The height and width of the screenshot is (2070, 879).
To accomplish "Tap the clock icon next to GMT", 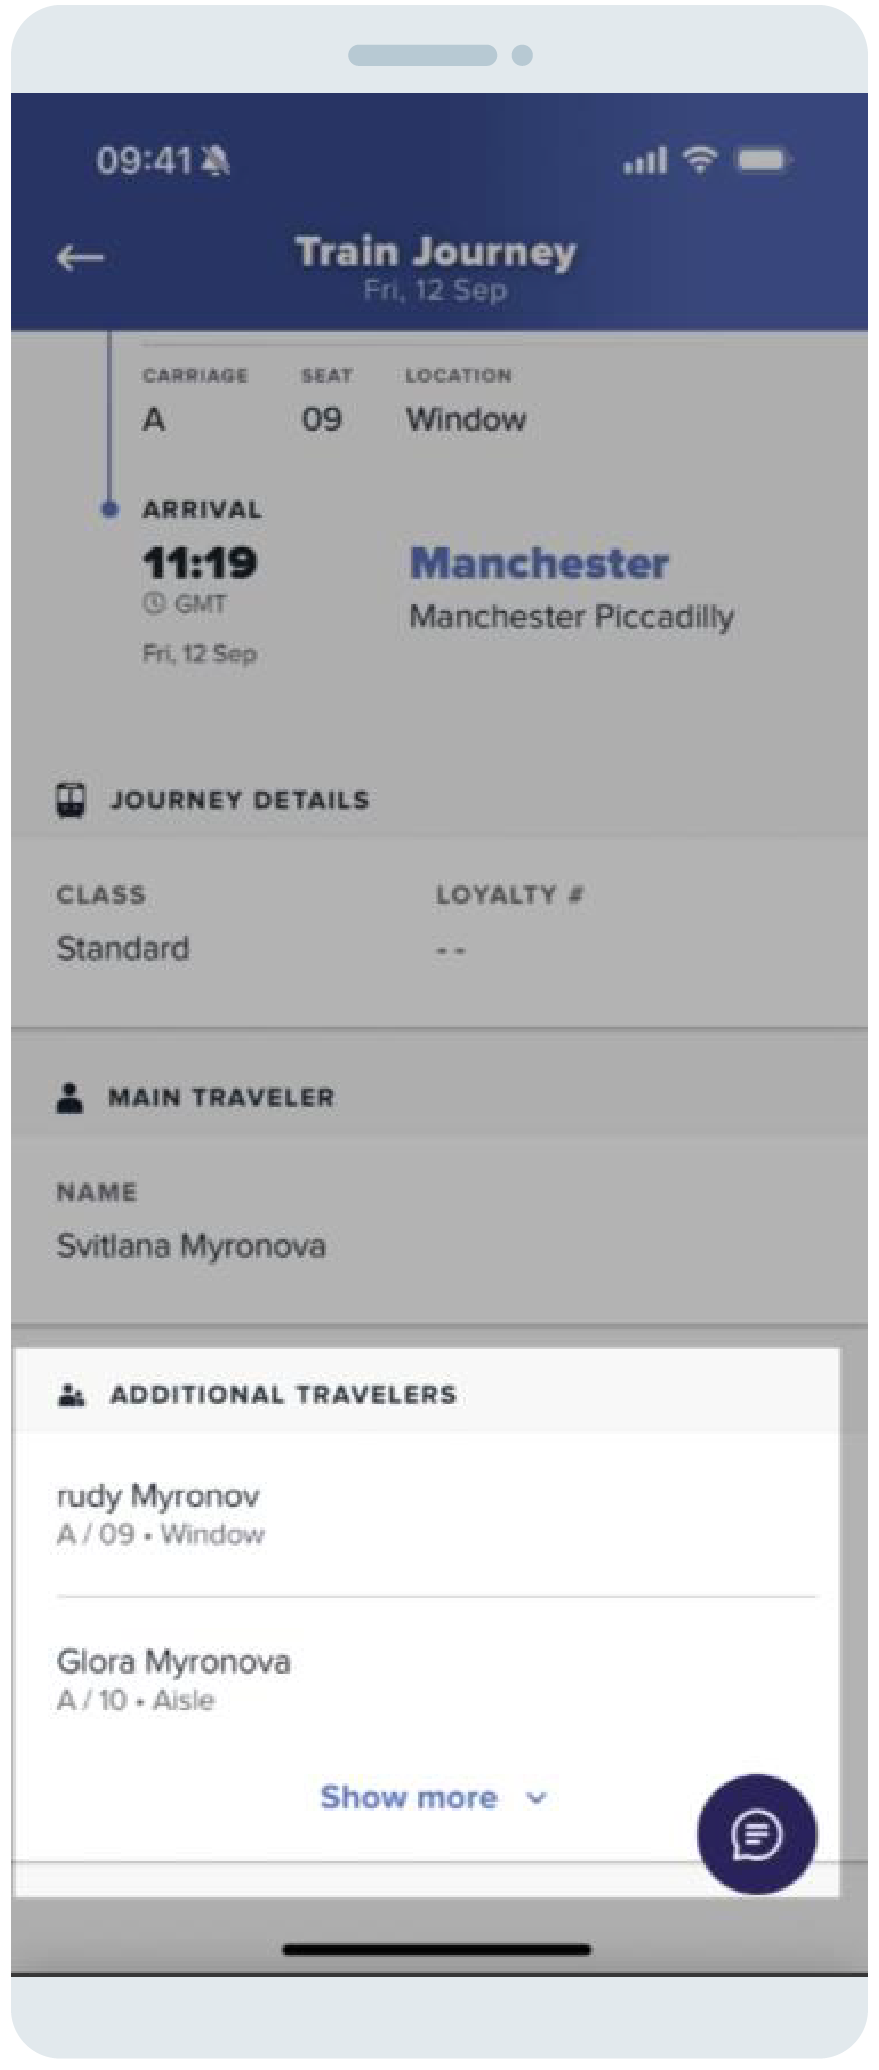I will click(x=153, y=604).
